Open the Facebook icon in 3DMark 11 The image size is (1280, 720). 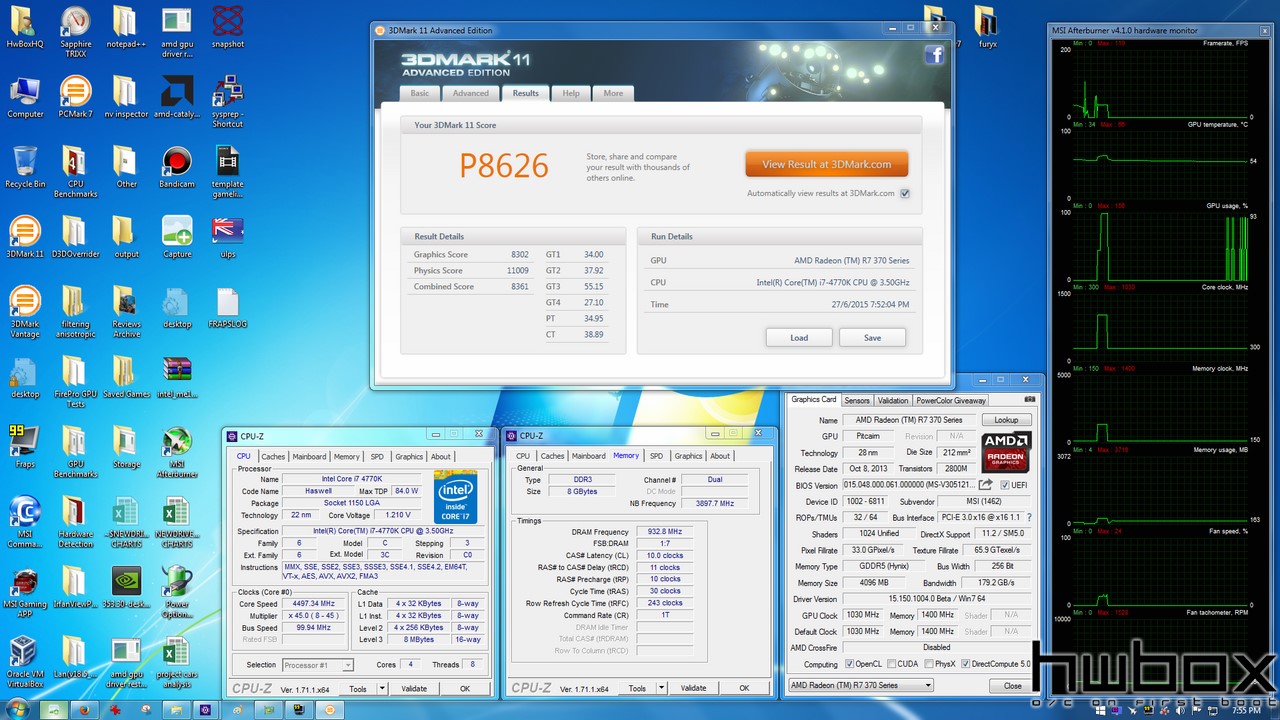(934, 56)
